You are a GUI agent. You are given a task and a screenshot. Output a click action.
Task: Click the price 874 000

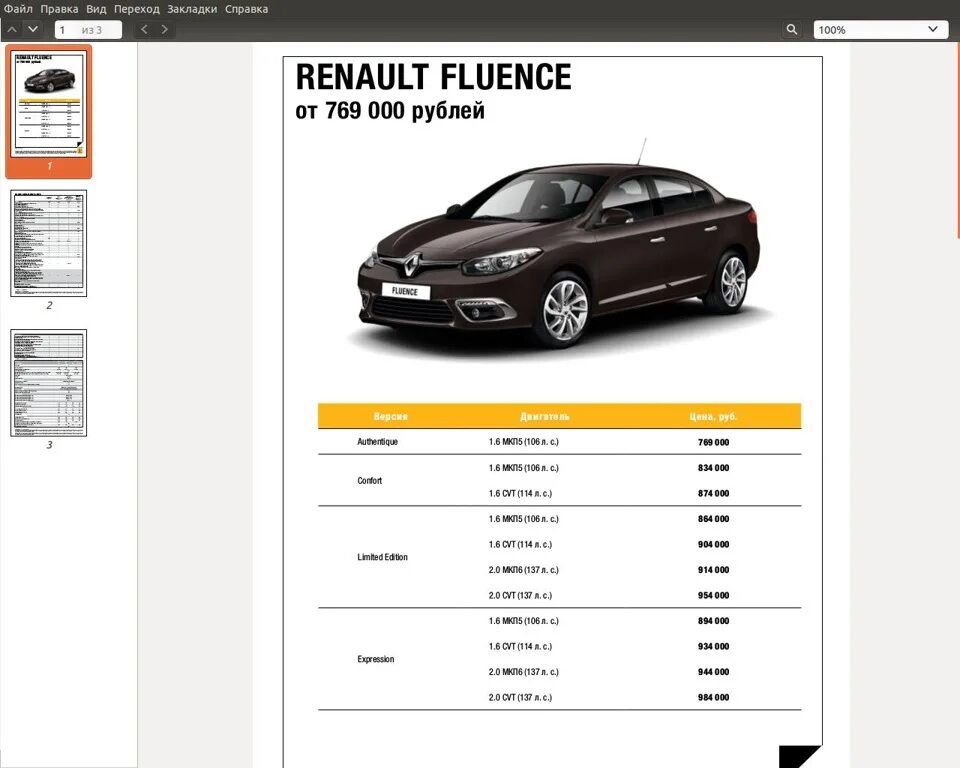pyautogui.click(x=713, y=494)
